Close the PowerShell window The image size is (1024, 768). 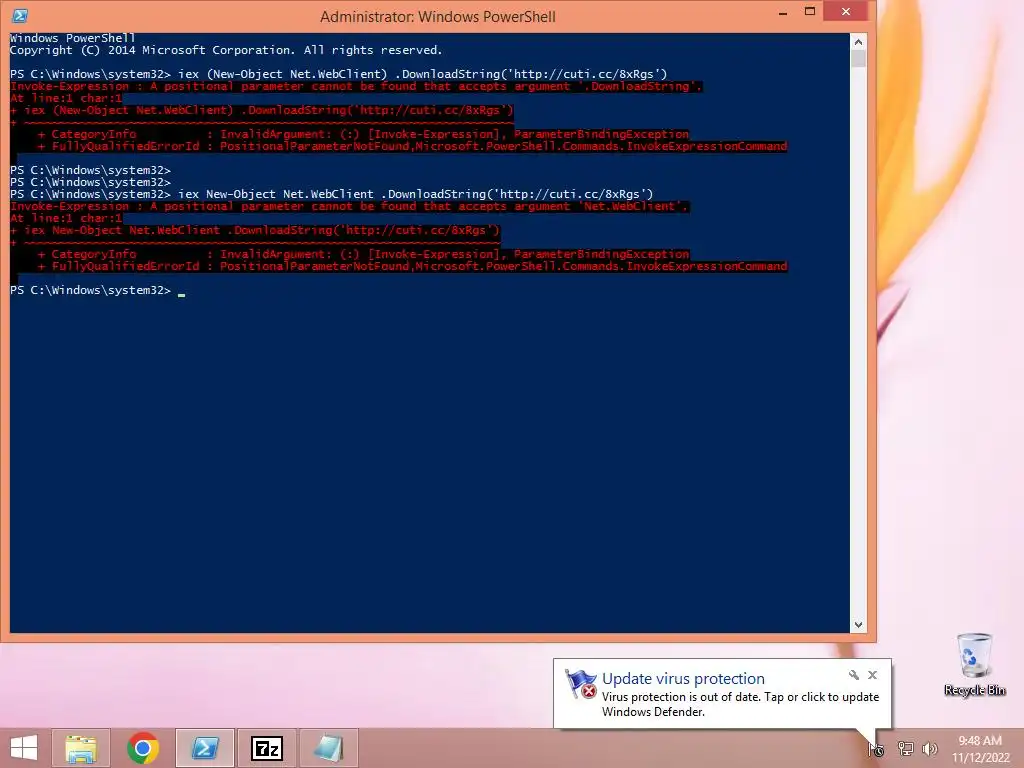(846, 12)
